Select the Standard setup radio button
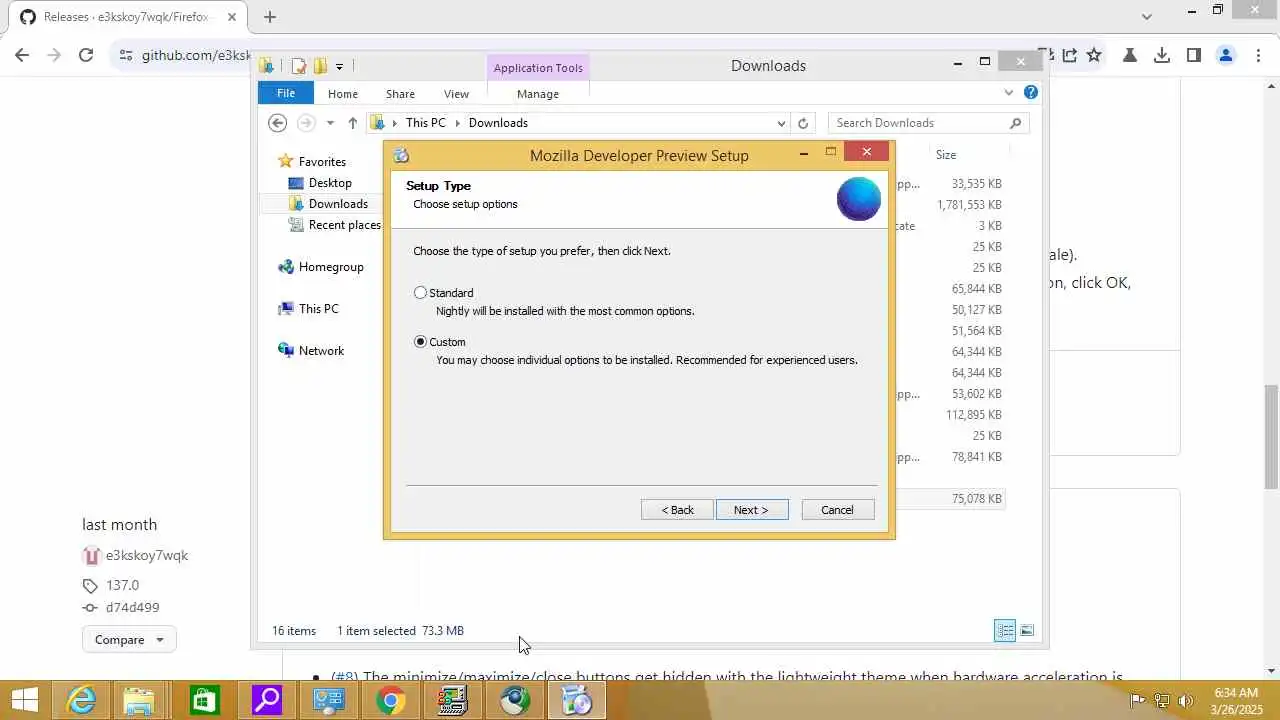 click(x=420, y=293)
